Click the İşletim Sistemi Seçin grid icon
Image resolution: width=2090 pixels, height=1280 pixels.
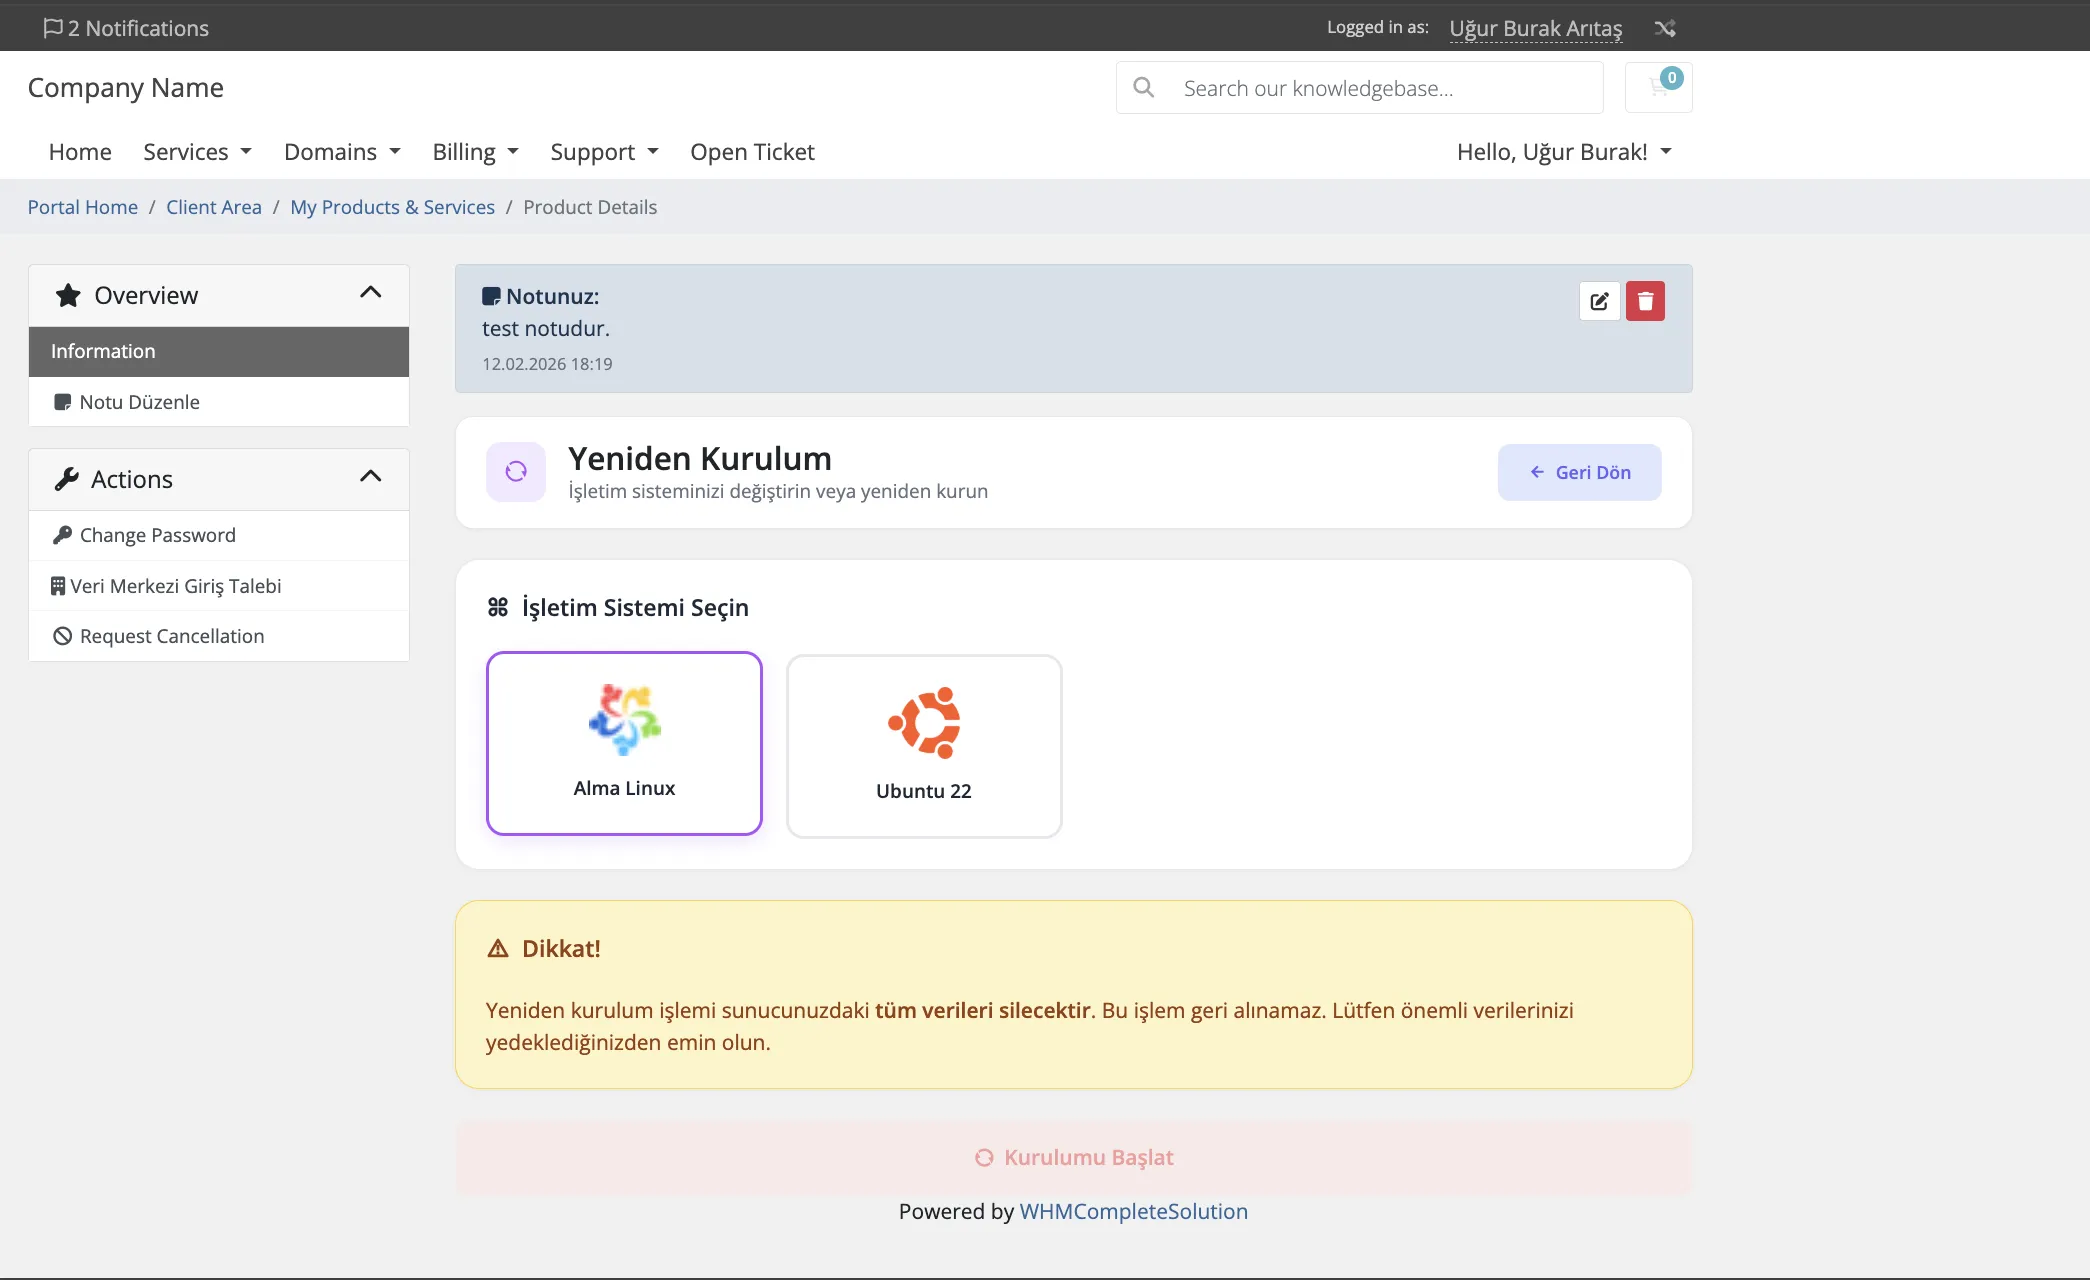click(498, 607)
